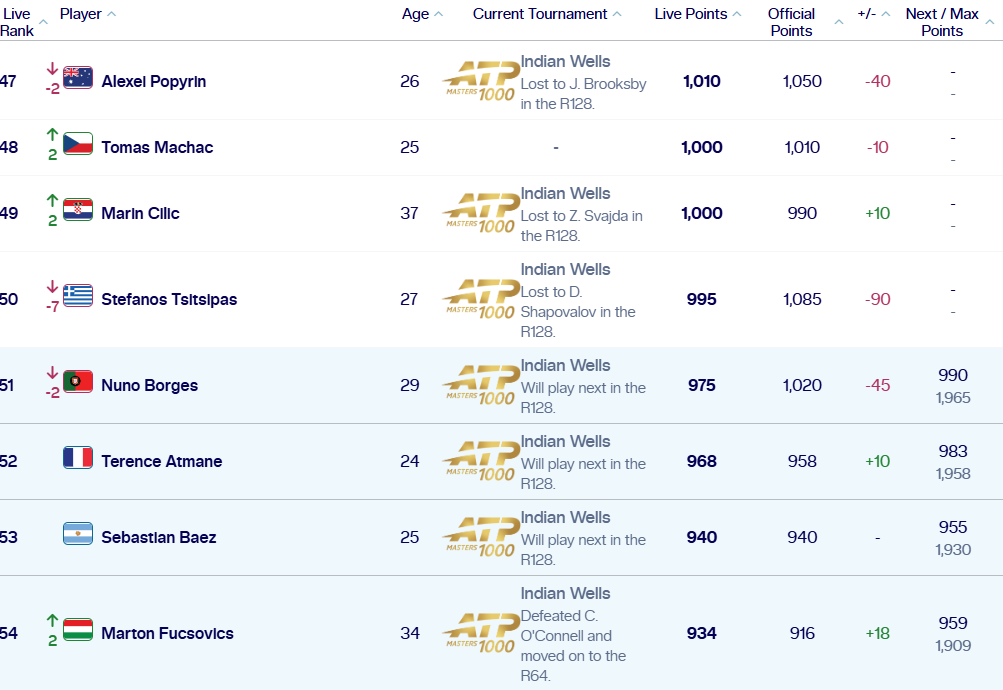Open Stefanos Tsitsipas player profile link
Image resolution: width=1003 pixels, height=690 pixels.
point(169,299)
